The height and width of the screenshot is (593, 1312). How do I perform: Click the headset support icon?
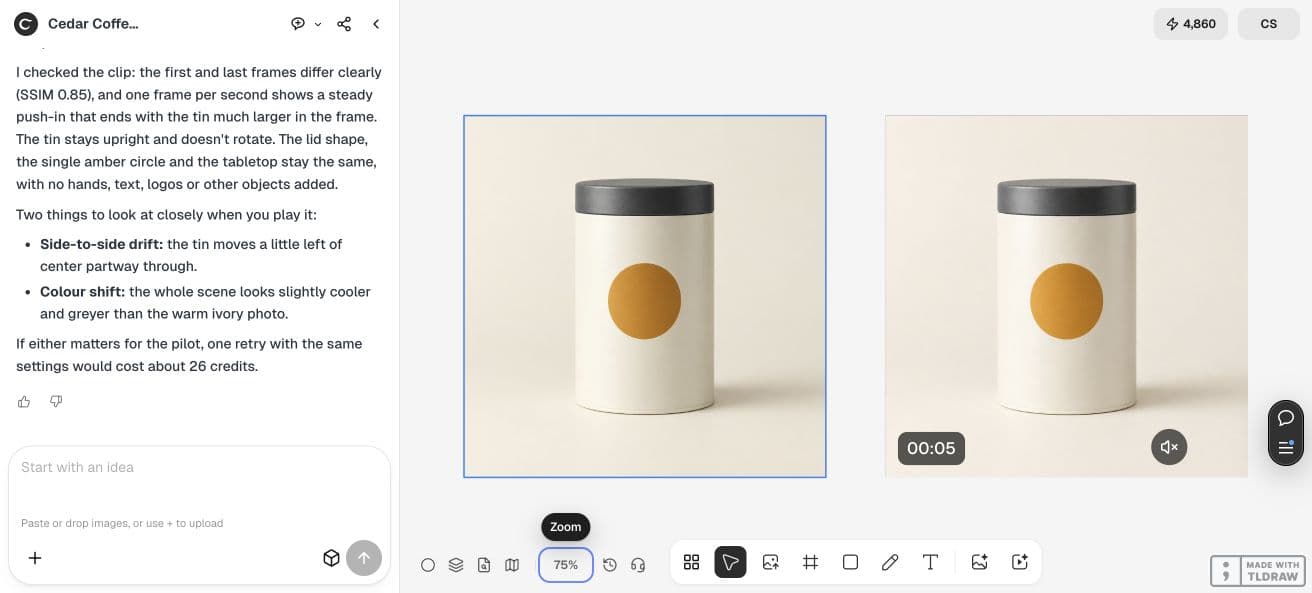(638, 565)
